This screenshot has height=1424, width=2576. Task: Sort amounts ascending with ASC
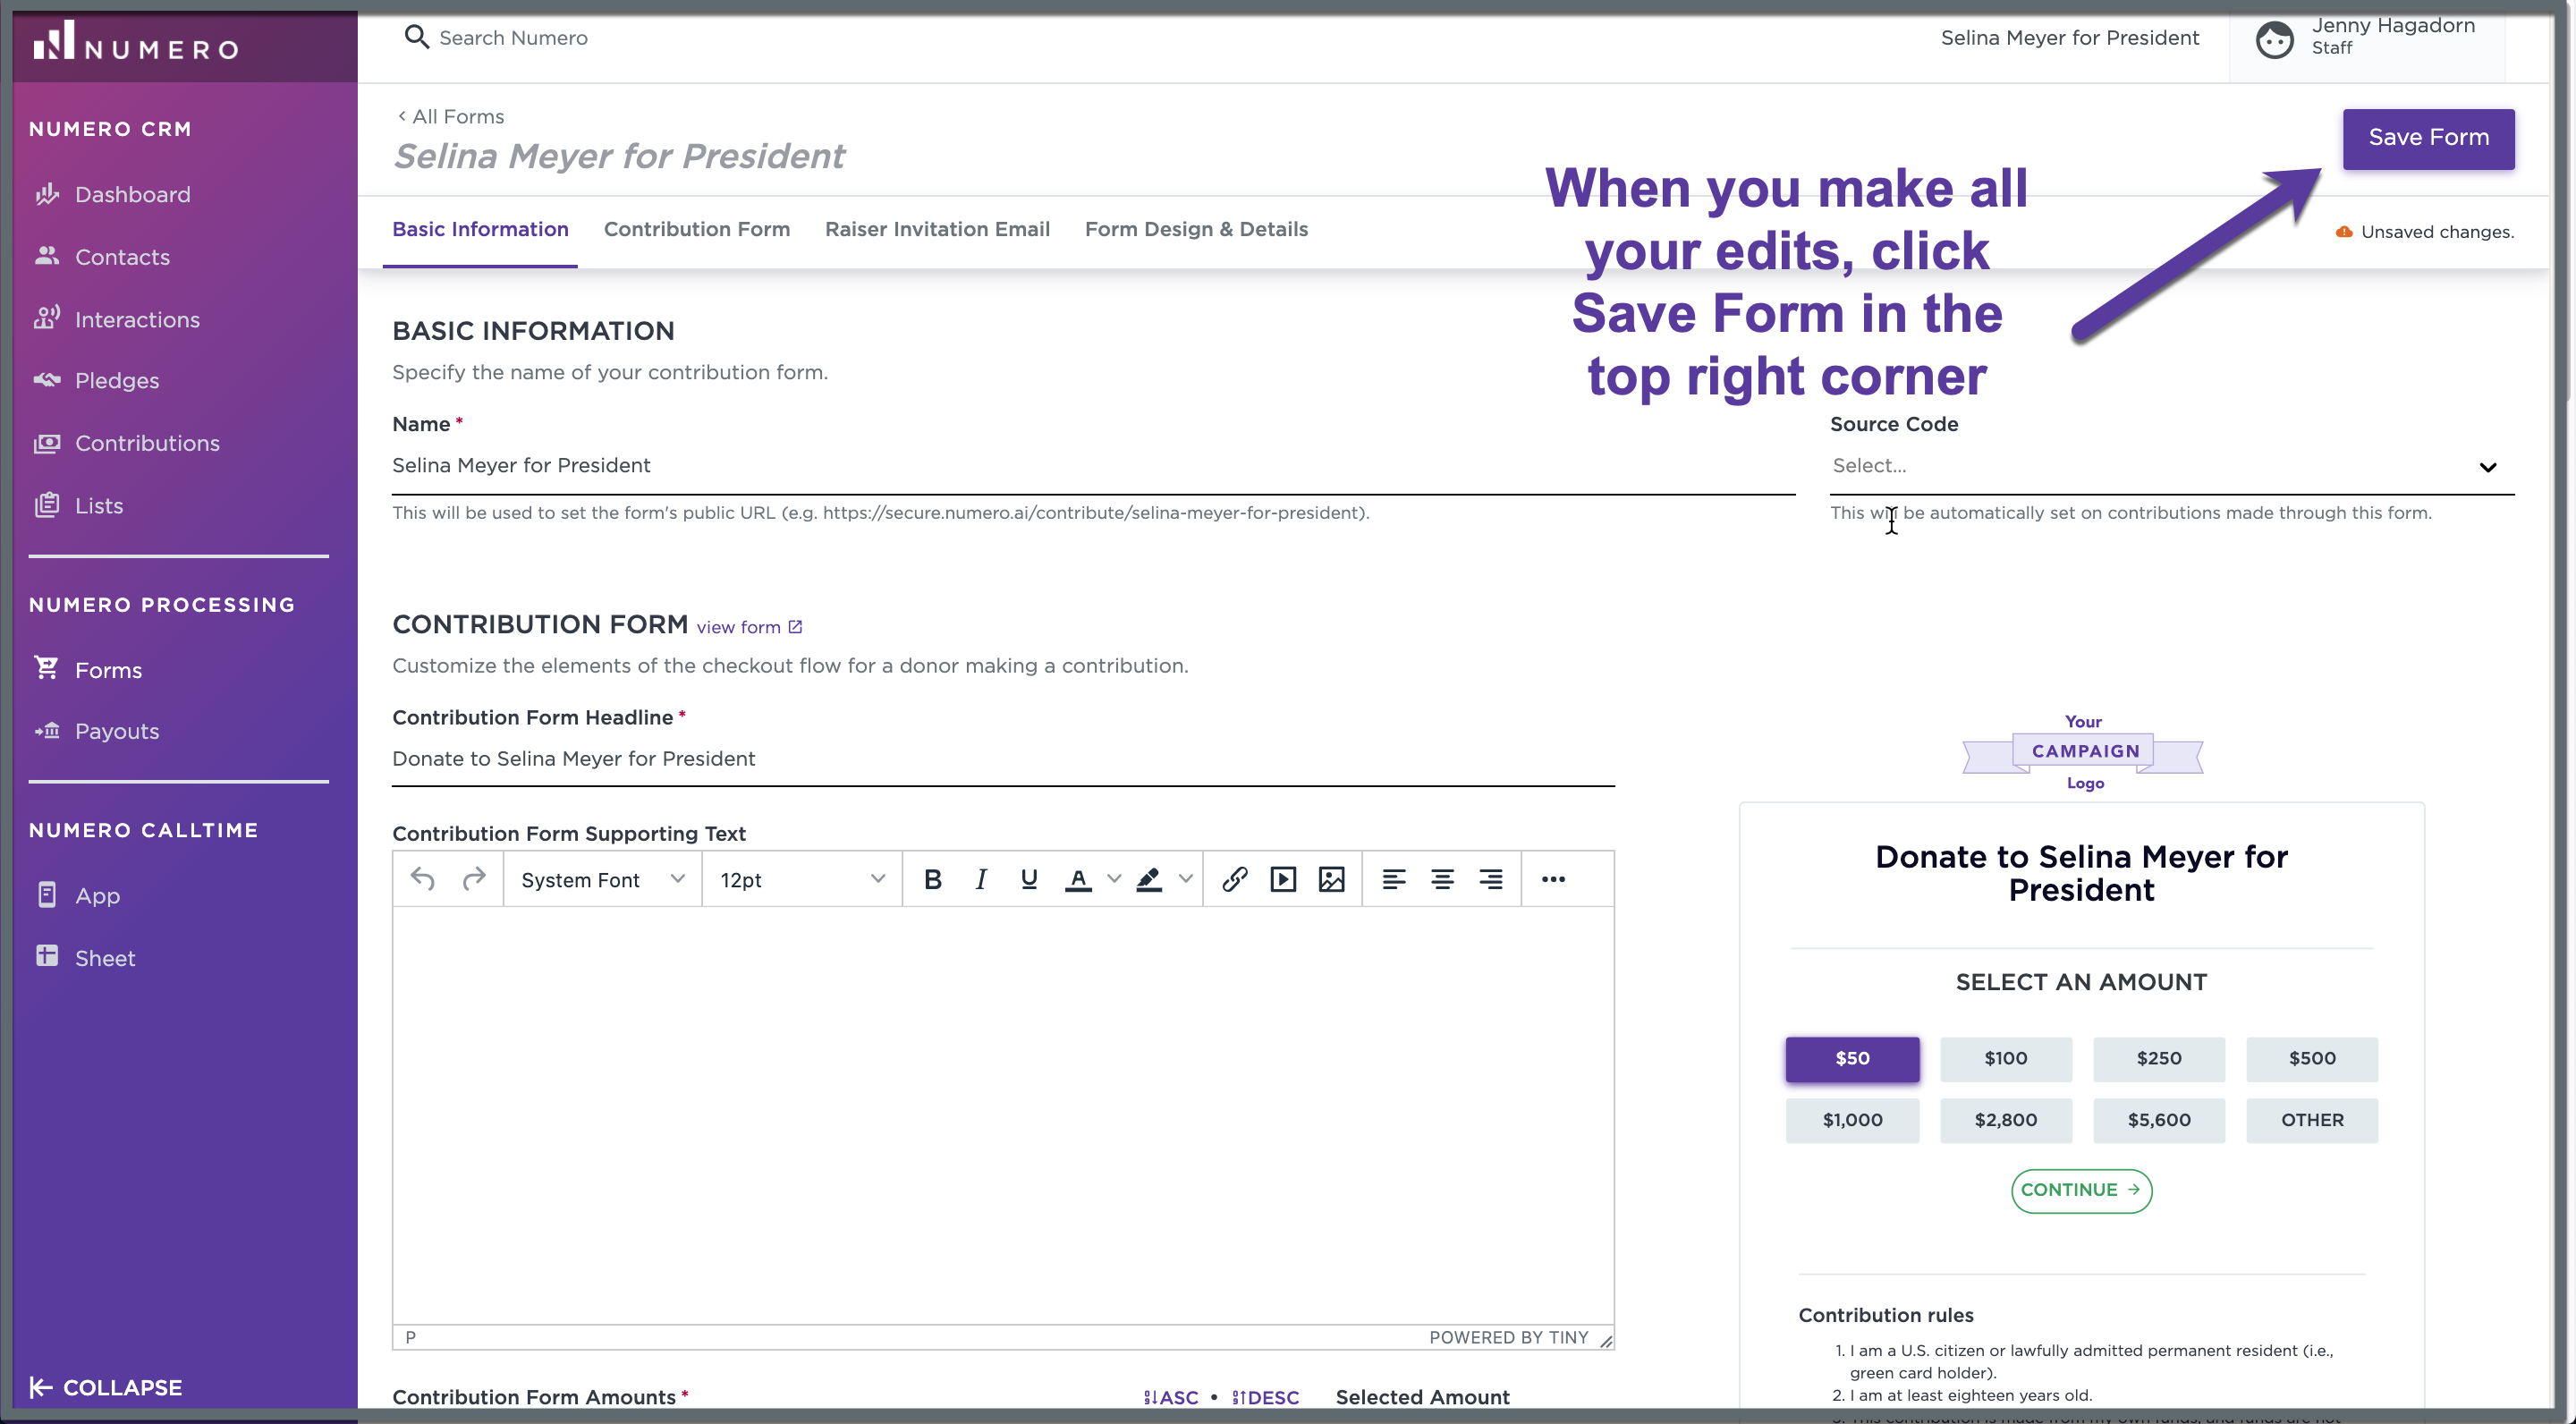(x=1171, y=1397)
